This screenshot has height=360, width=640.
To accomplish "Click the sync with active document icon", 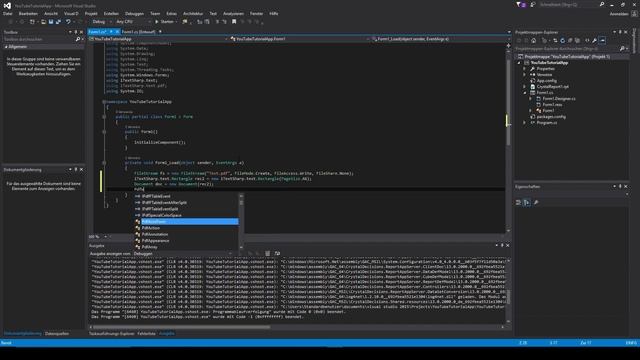I will [x=555, y=40].
